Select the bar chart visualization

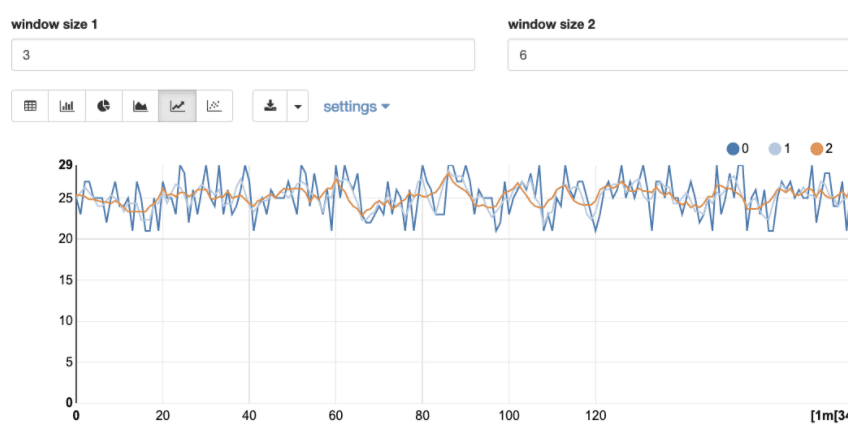pyautogui.click(x=67, y=106)
